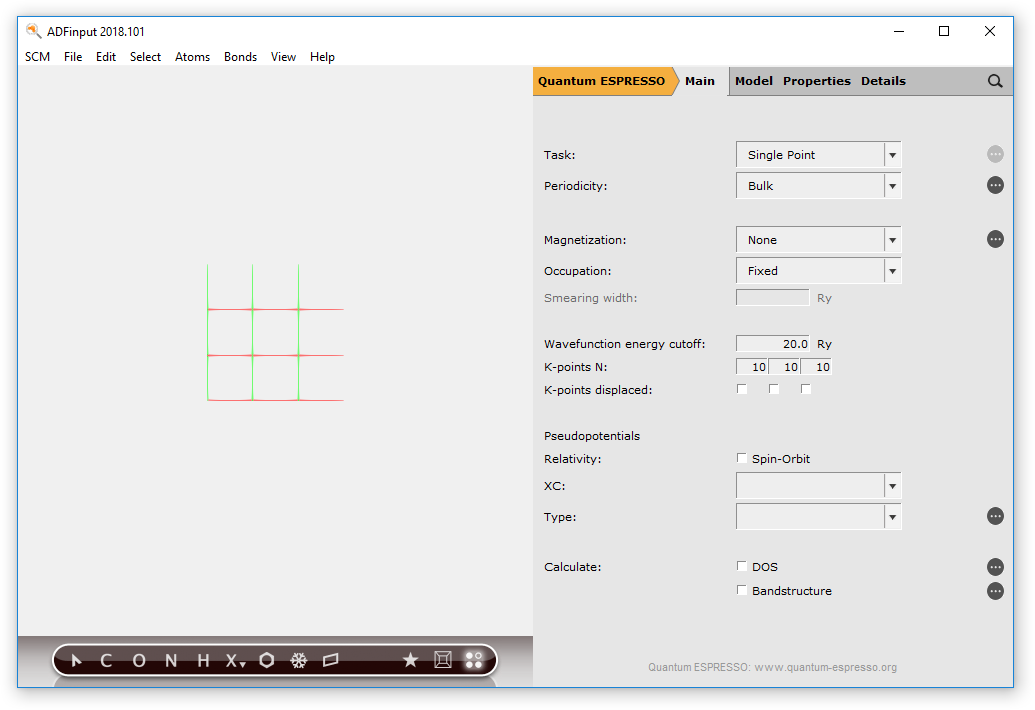The width and height of the screenshot is (1035, 710).
Task: Open details button beside DOS
Action: tap(995, 567)
